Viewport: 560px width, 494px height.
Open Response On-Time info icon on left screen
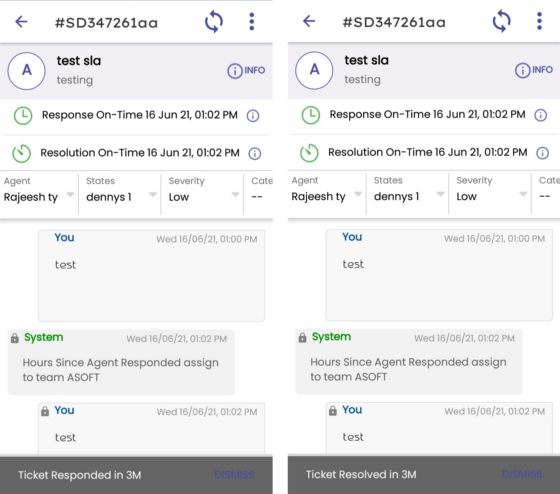253,116
